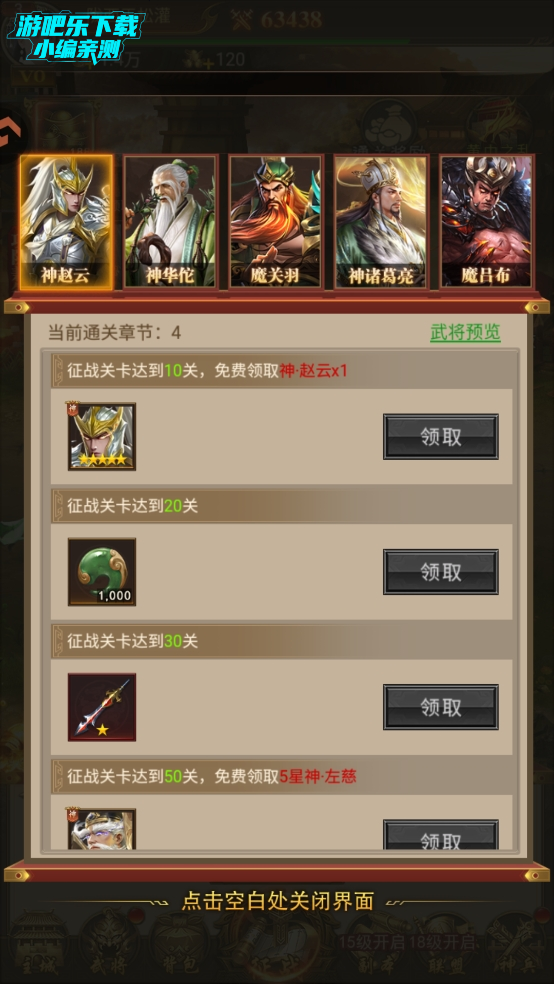The height and width of the screenshot is (984, 554).
Task: Tap the 神·左慈 hero reward icon
Action: click(x=102, y=829)
